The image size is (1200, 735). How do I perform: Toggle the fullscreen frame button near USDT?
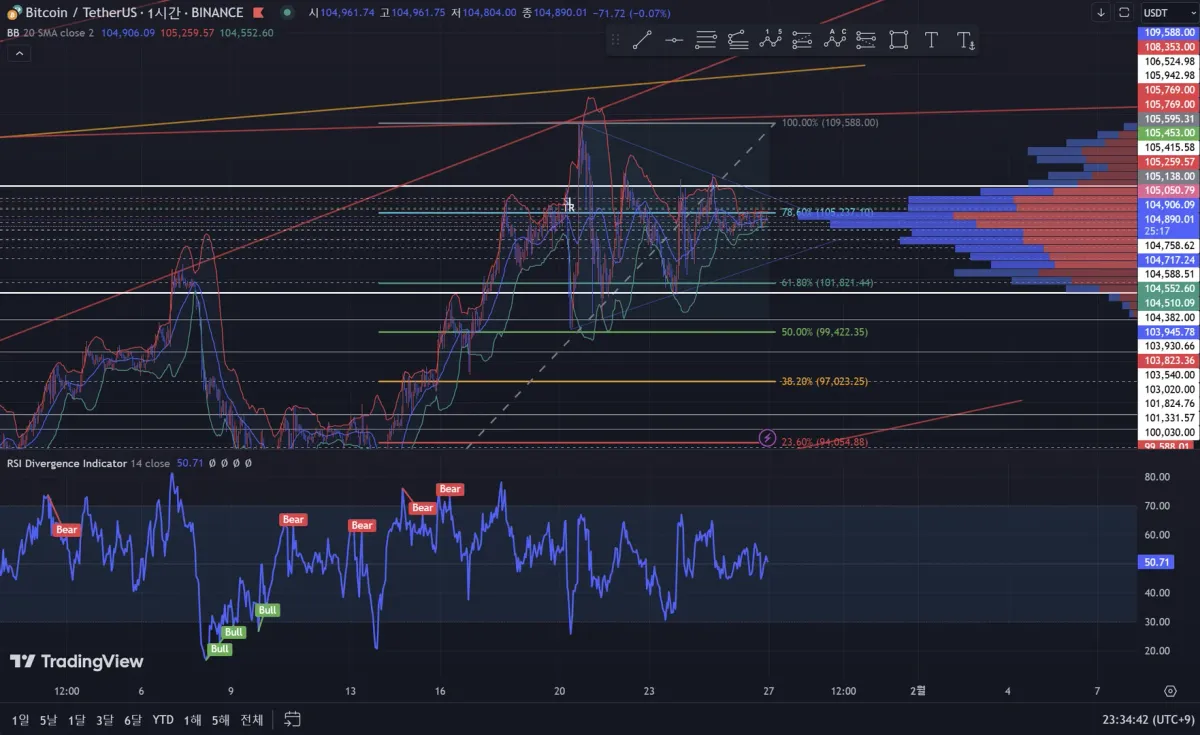pos(1124,12)
